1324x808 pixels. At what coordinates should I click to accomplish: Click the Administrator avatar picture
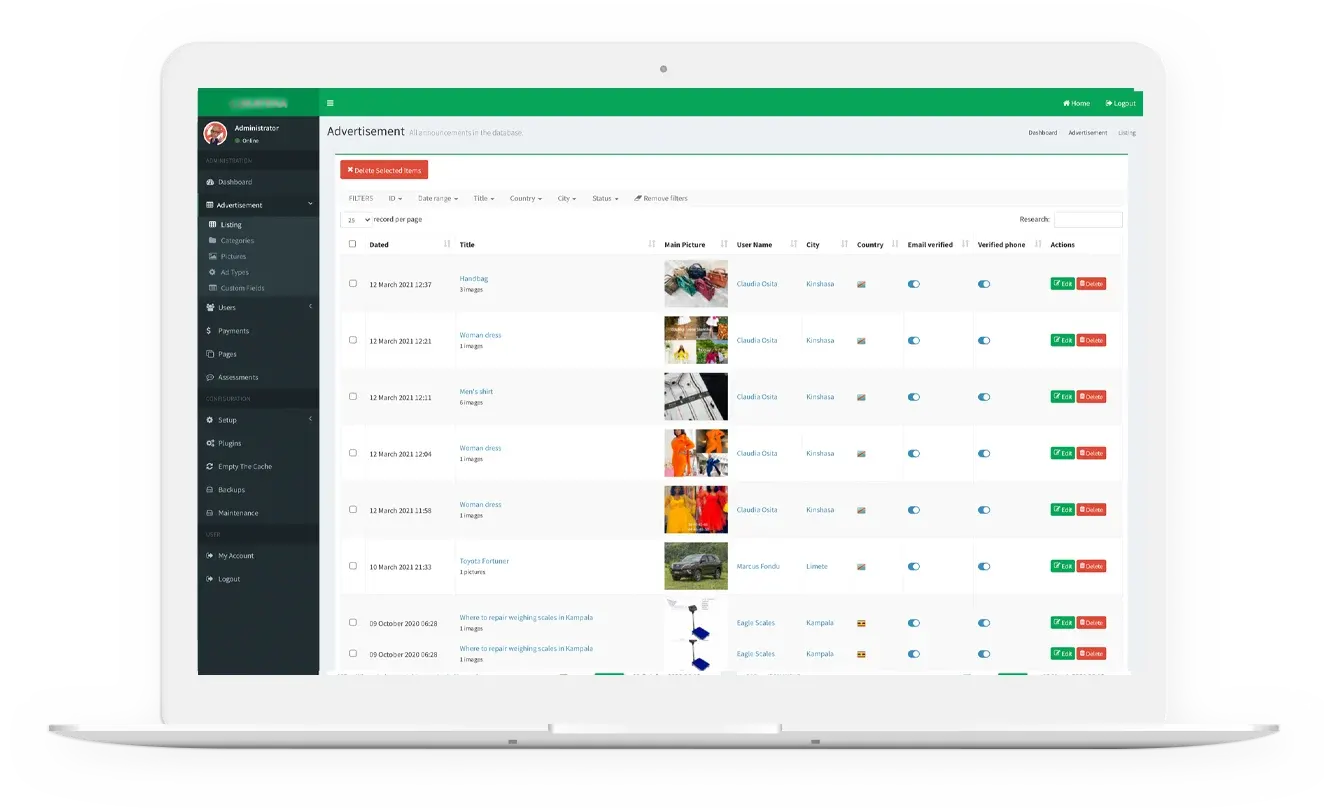[215, 133]
